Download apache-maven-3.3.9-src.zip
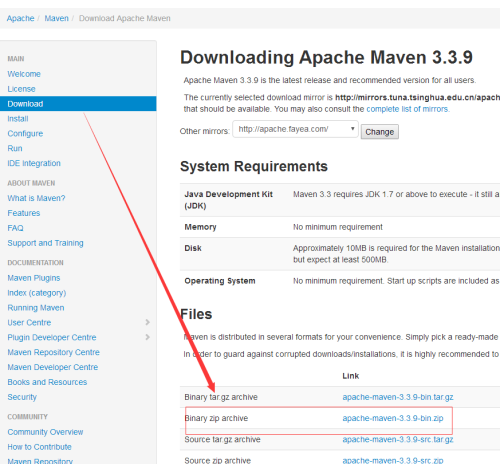Image resolution: width=500 pixels, height=464 pixels. (393, 460)
